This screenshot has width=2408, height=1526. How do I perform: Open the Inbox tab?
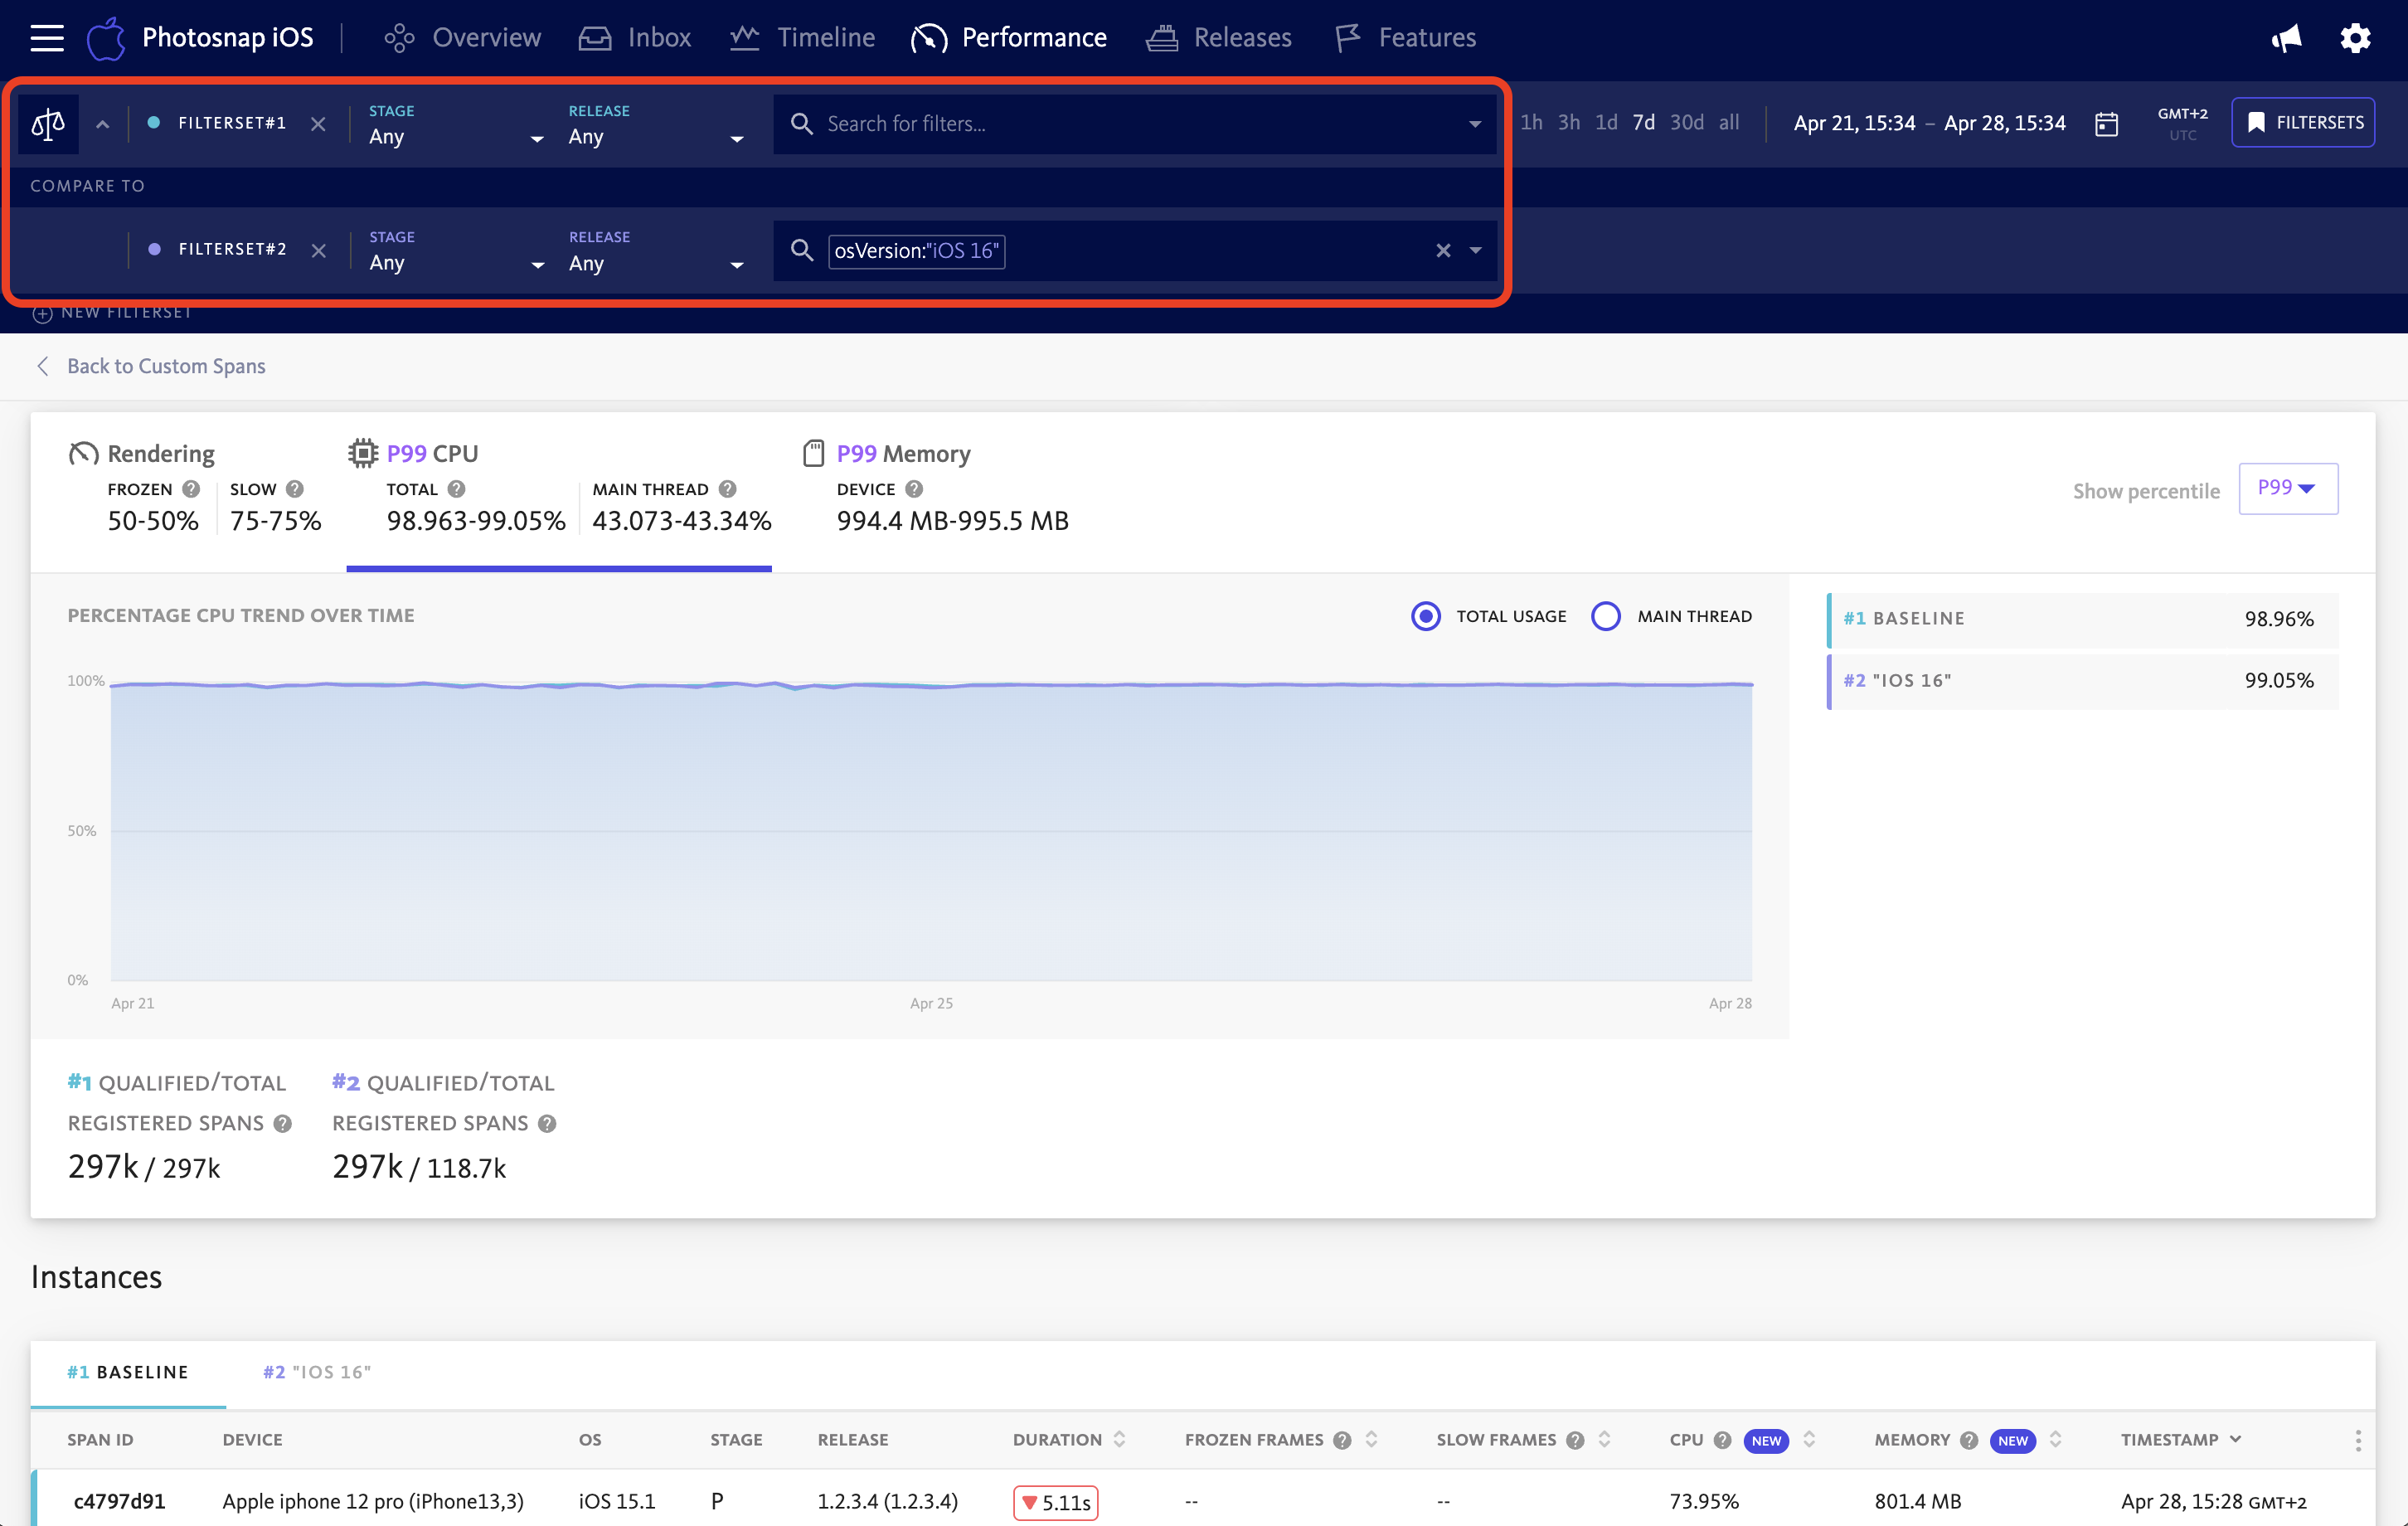tap(635, 38)
